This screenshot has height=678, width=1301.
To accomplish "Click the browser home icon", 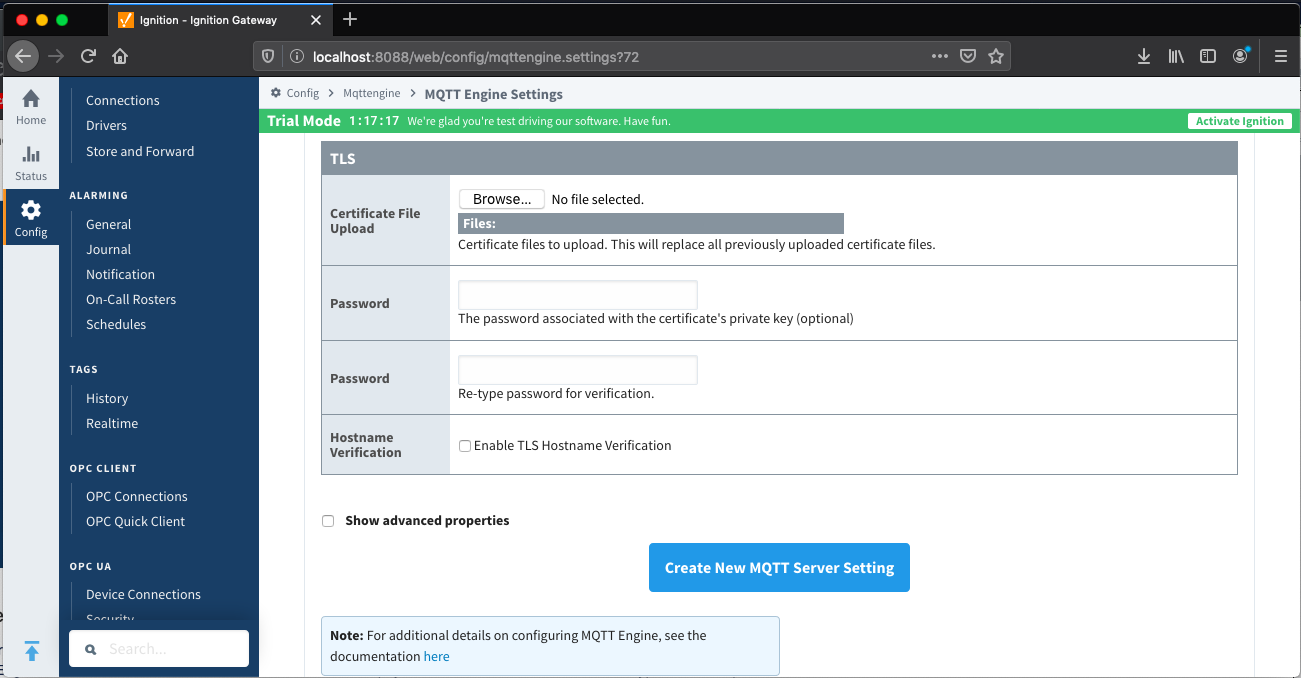I will pyautogui.click(x=119, y=57).
